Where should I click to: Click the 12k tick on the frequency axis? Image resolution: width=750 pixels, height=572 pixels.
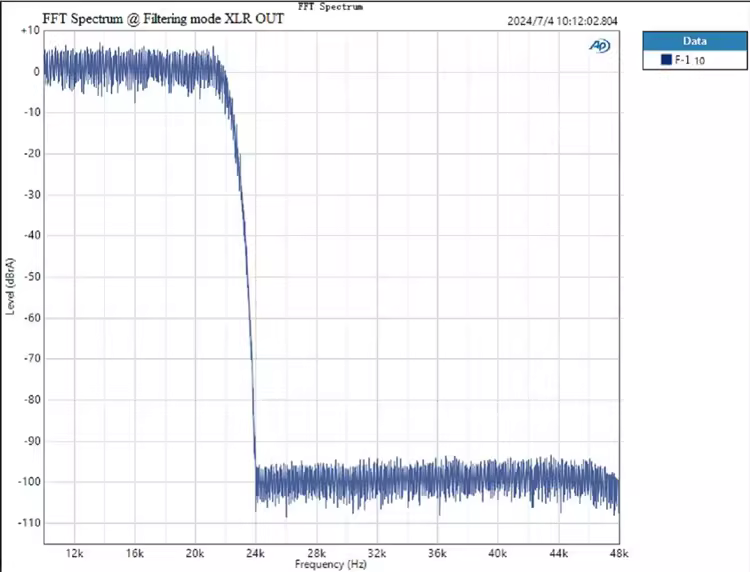75,552
